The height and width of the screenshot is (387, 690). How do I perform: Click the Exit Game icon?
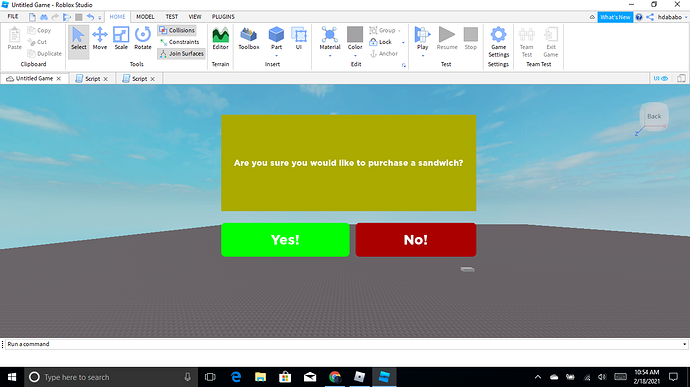pos(551,42)
